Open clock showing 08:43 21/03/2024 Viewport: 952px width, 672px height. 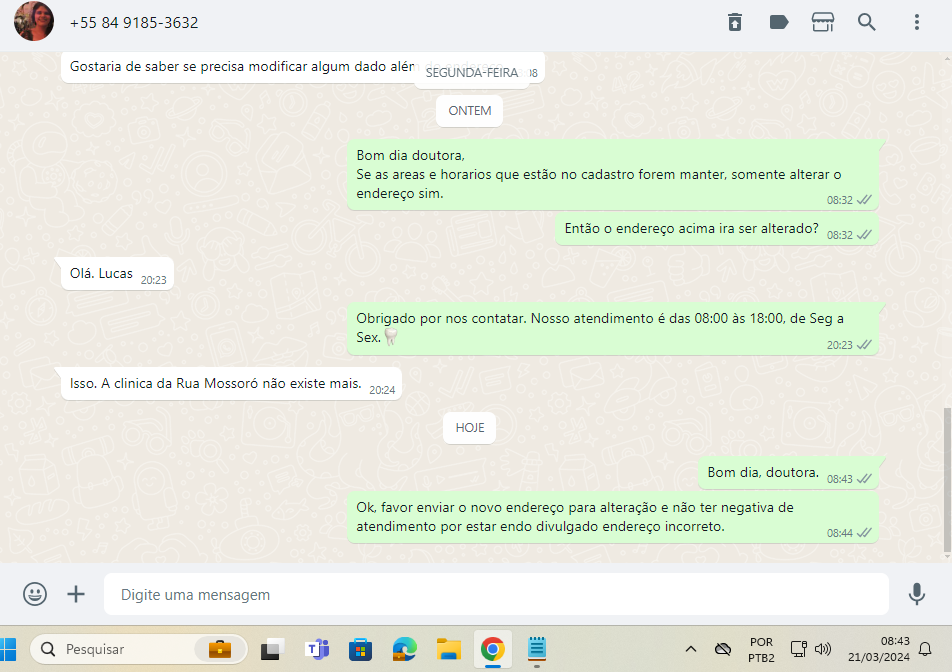[879, 649]
